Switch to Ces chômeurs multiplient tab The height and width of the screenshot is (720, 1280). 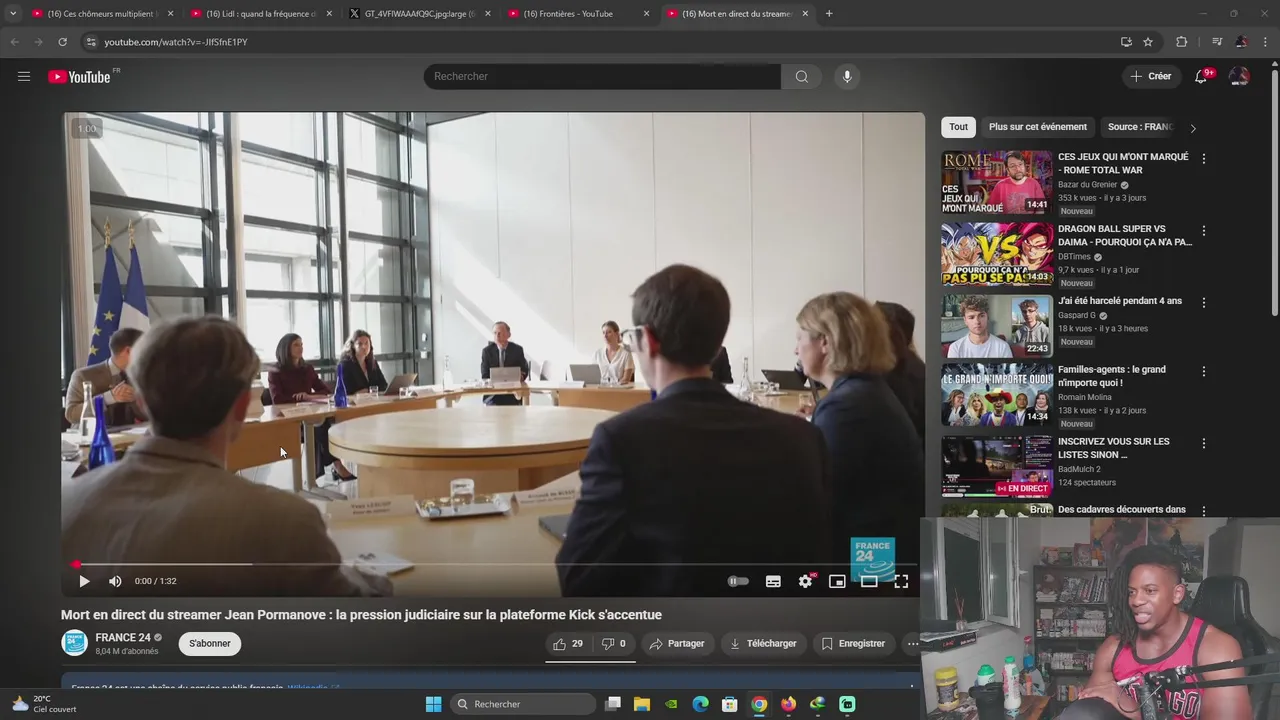click(100, 14)
